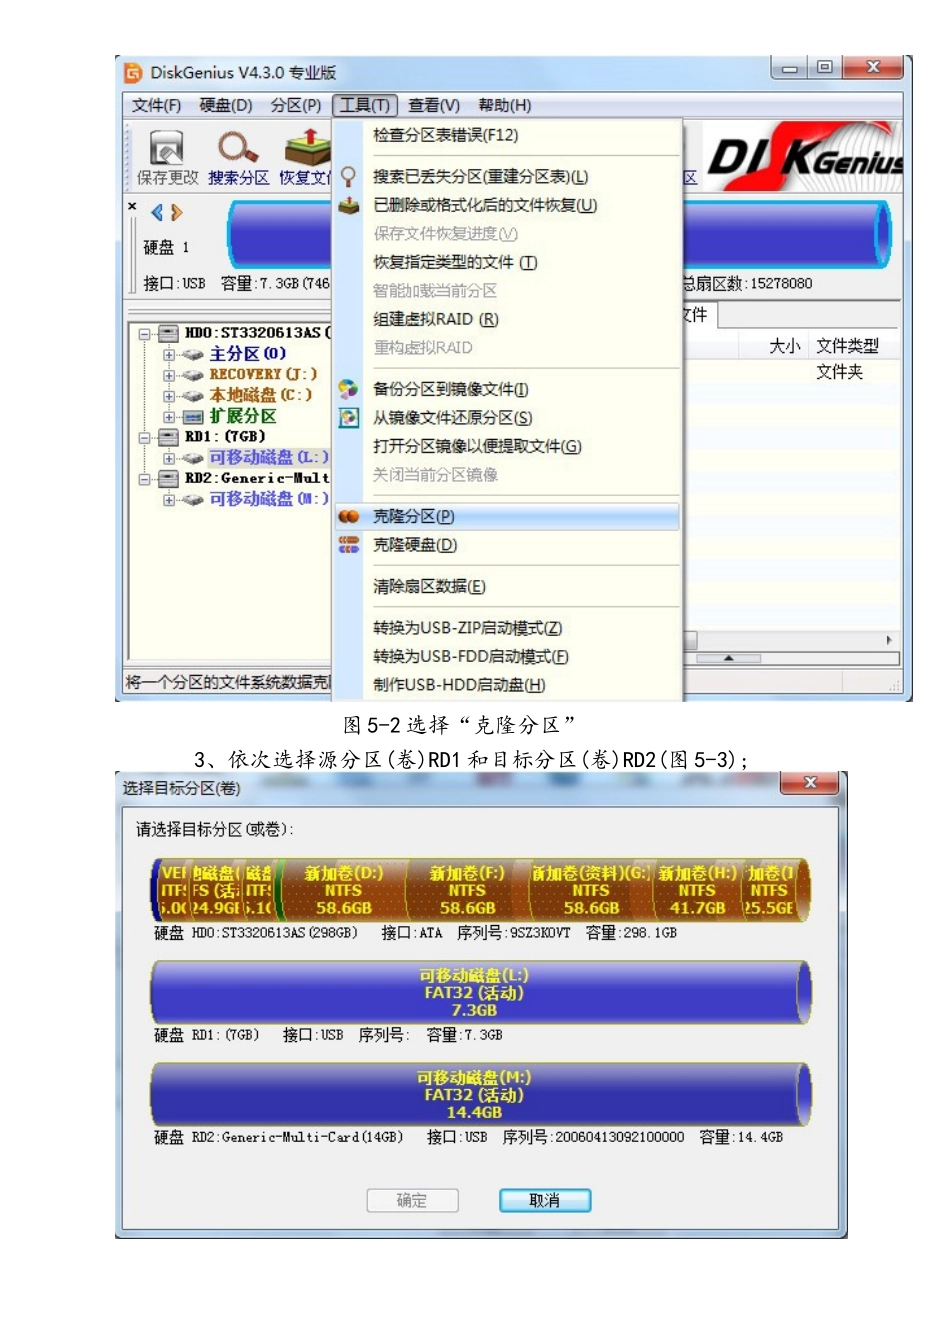The width and height of the screenshot is (950, 1344).
Task: Click the icon beside 从镜像文件还原分区 entry
Action: pos(348,418)
